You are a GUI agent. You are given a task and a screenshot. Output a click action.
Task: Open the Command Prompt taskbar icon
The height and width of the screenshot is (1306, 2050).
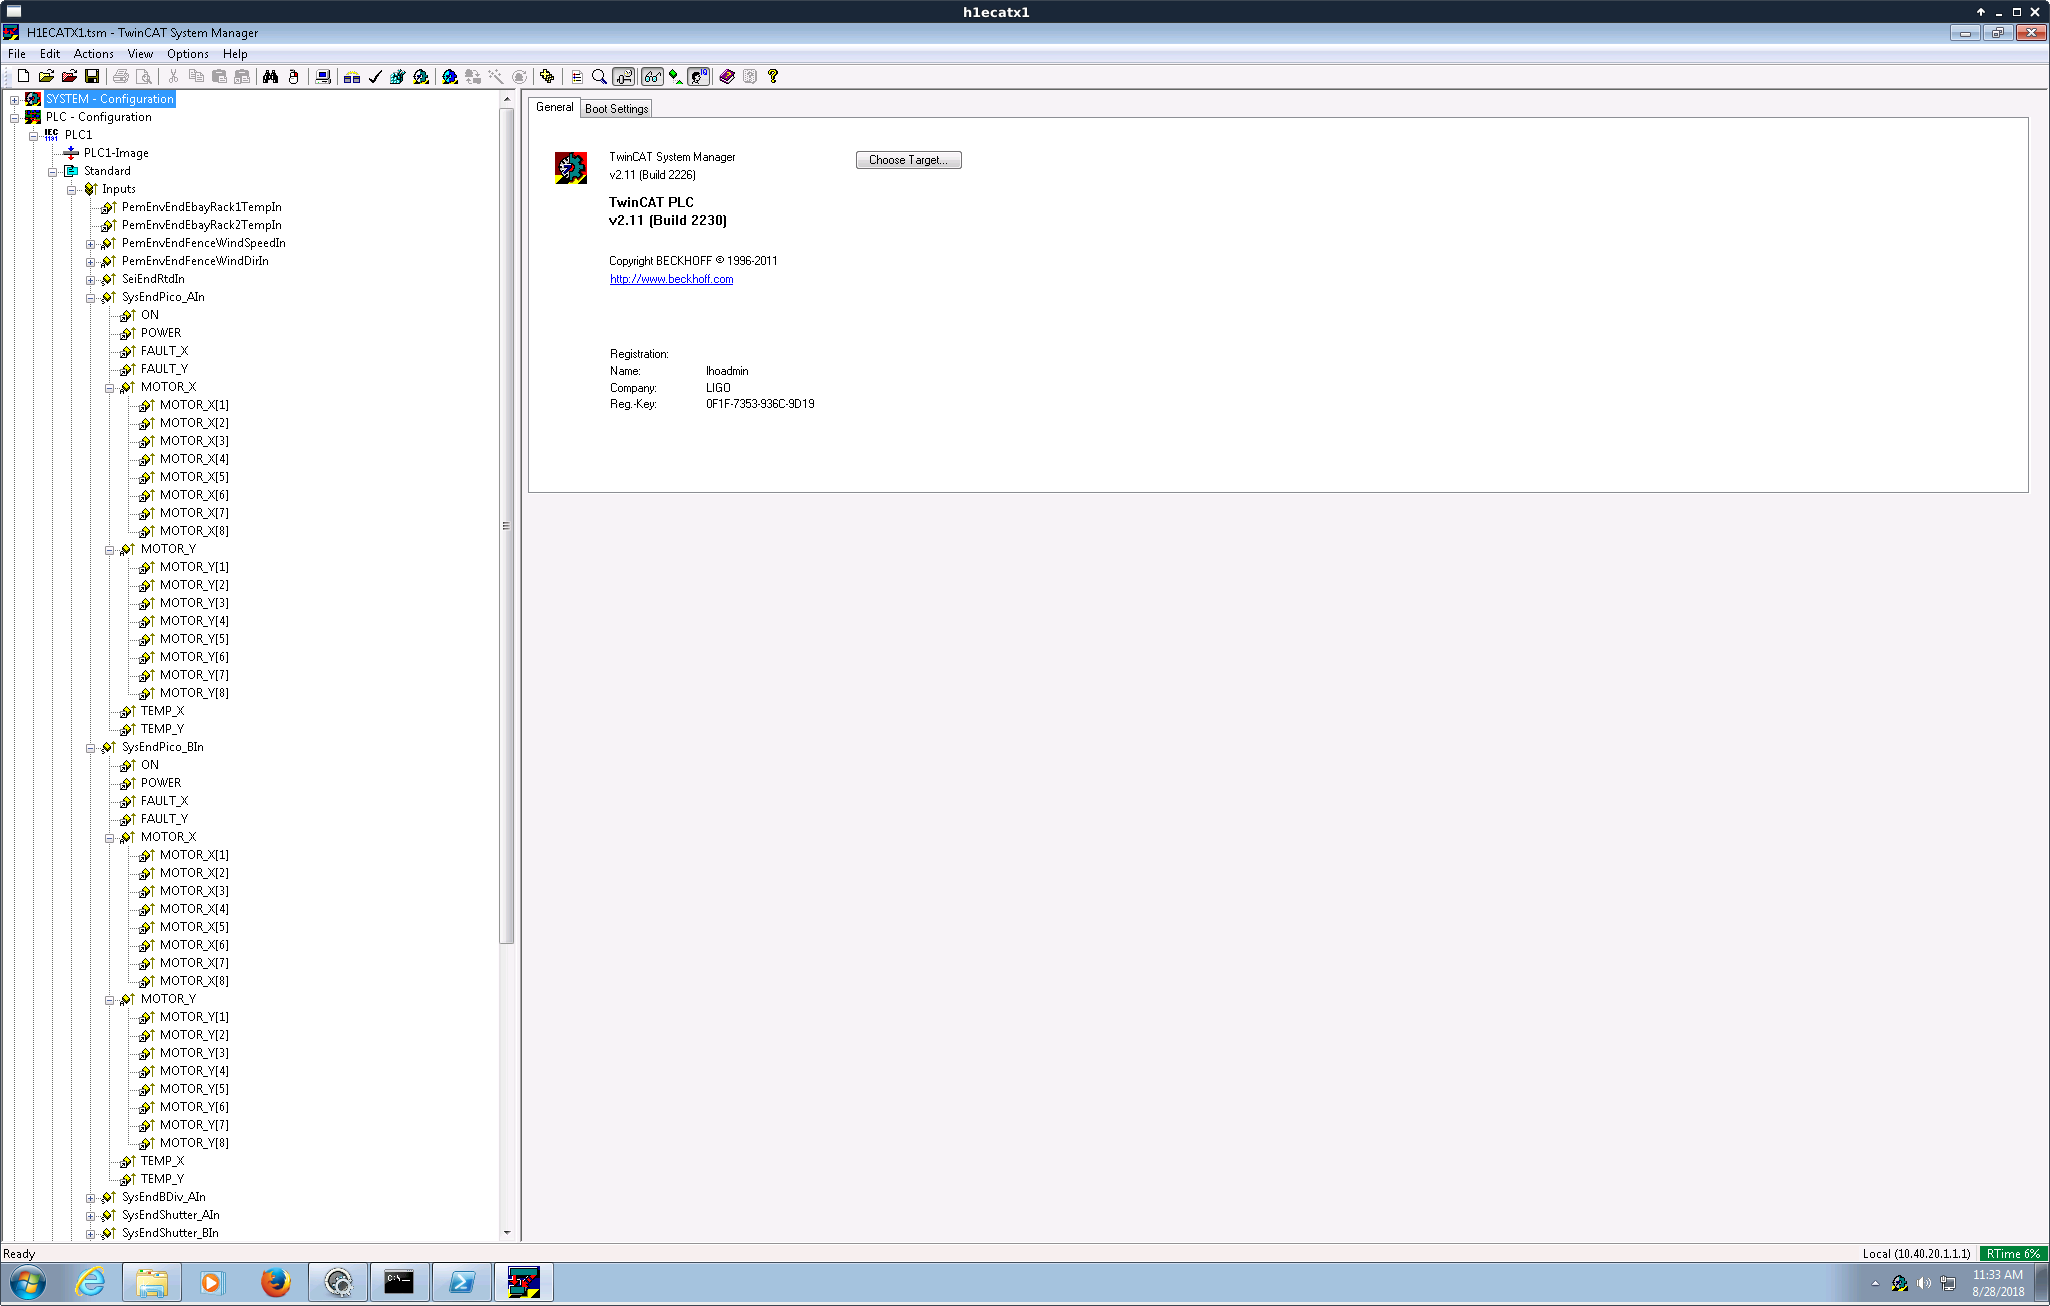(x=400, y=1282)
